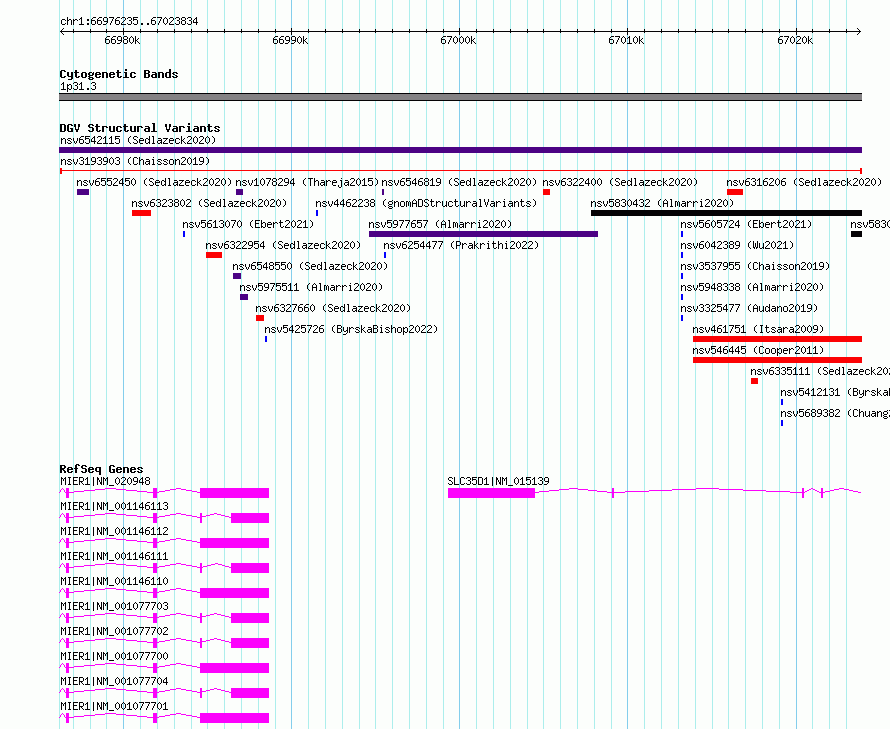Click the 67010k ruler position
The height and width of the screenshot is (729, 890).
click(626, 40)
